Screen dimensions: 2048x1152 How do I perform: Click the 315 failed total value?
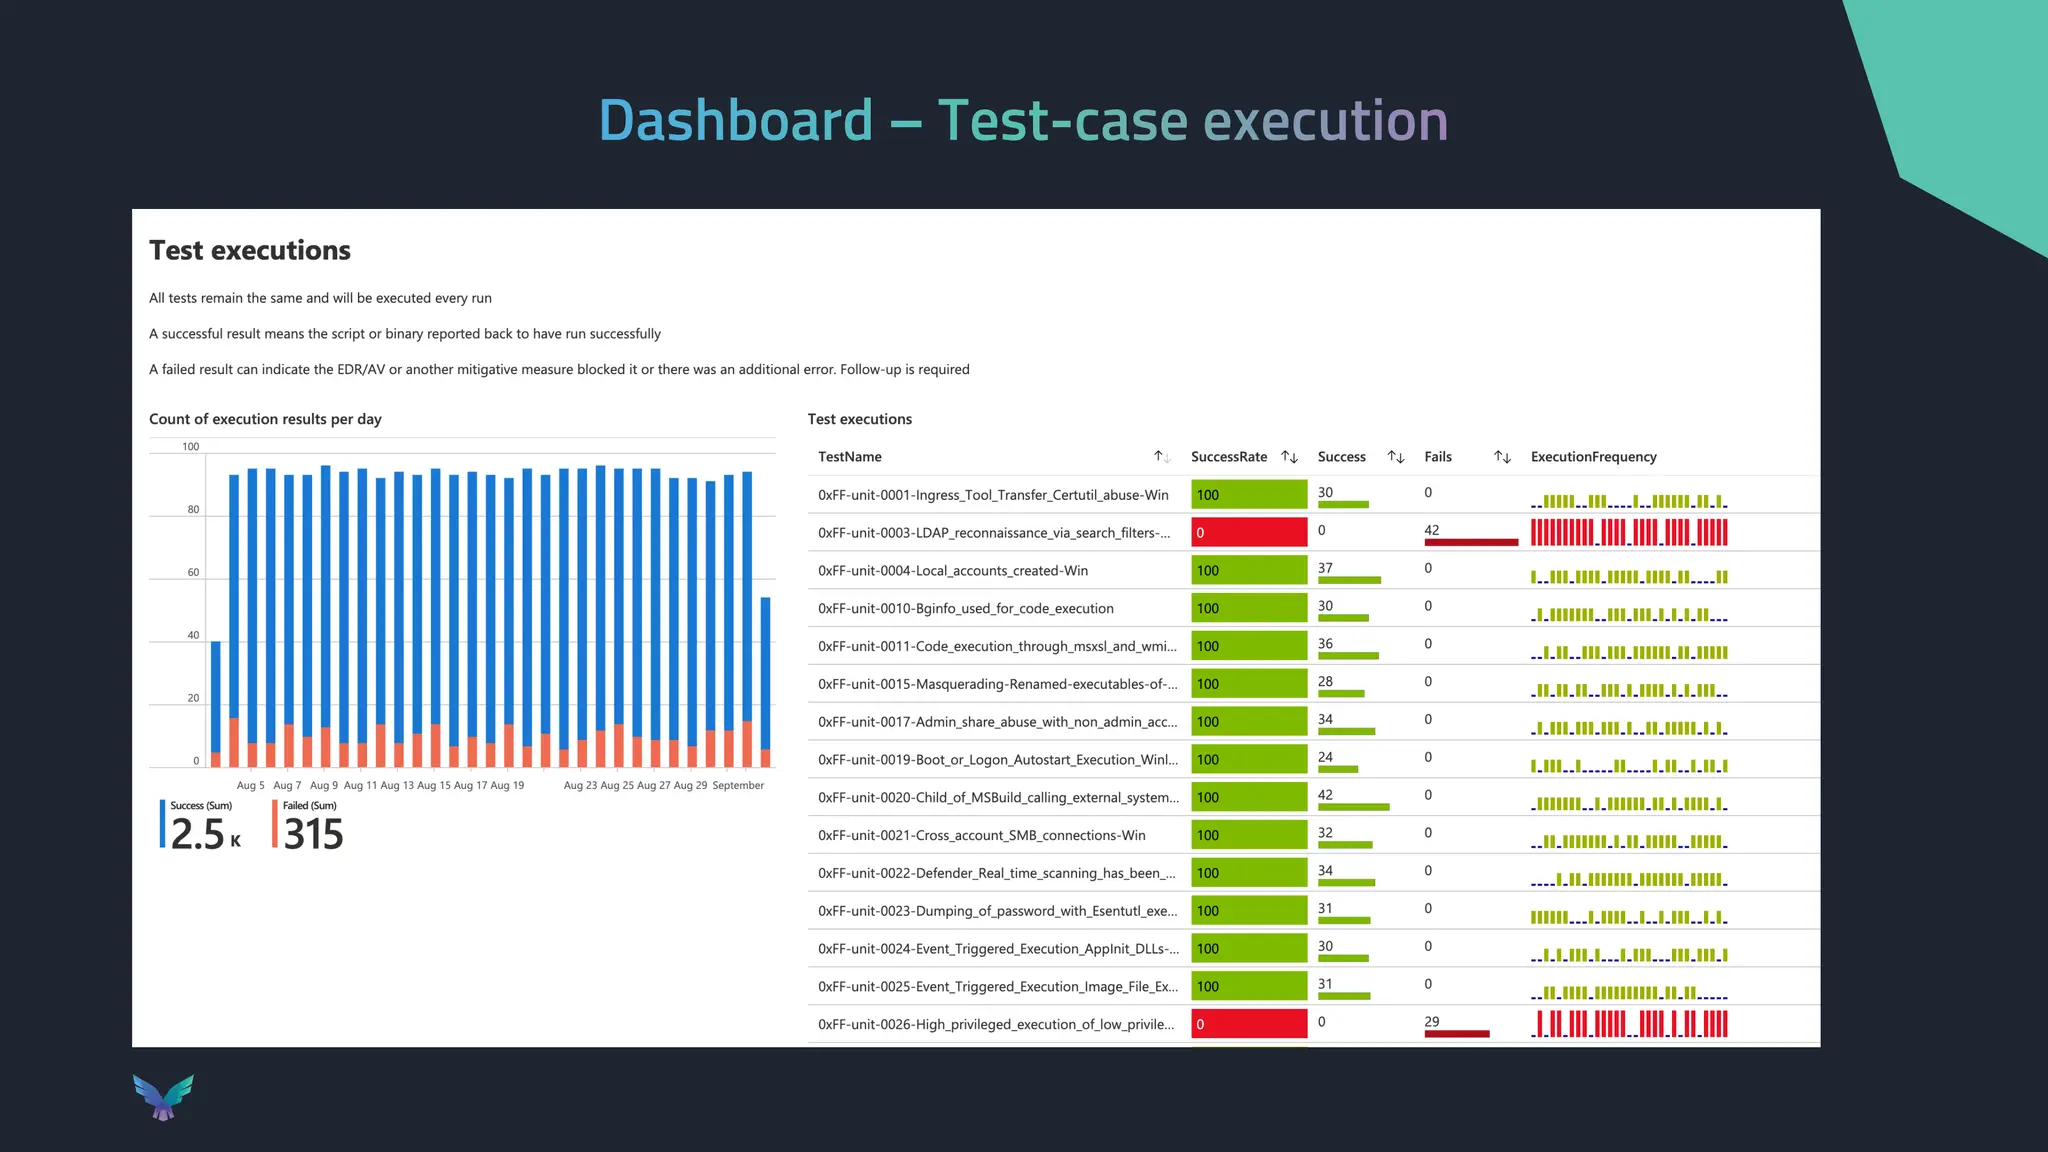[313, 835]
